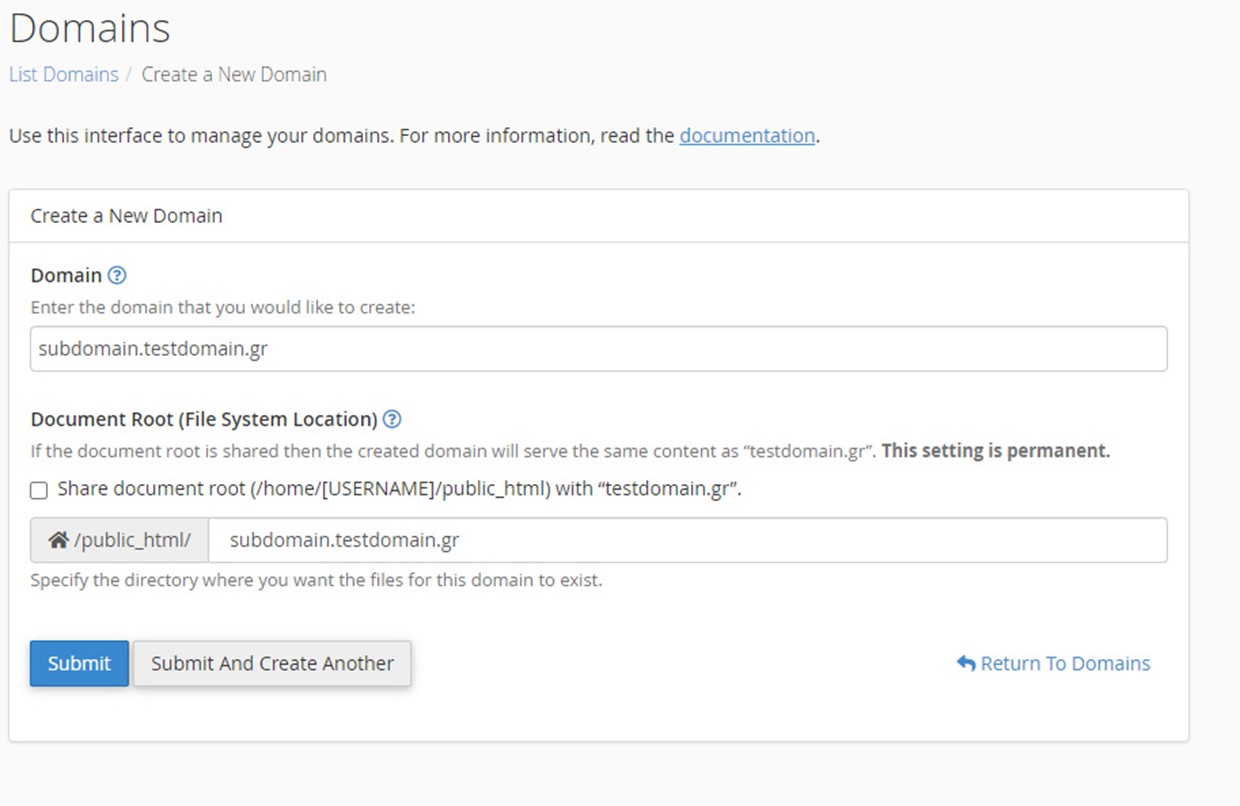Enable the Share document root checkbox
This screenshot has width=1240, height=806.
(x=39, y=490)
